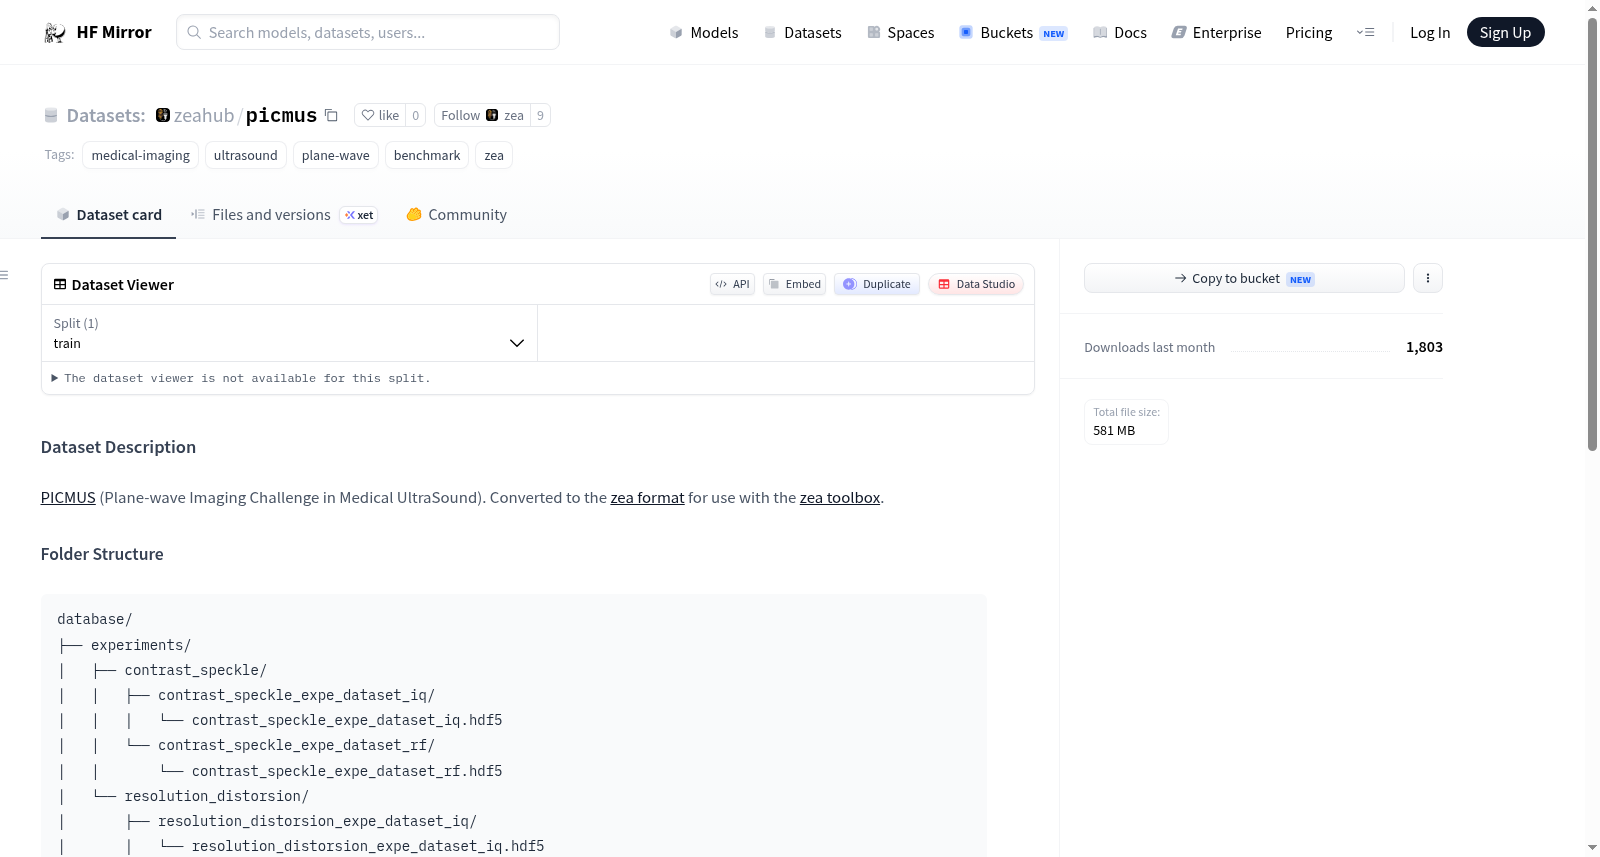Open Enterprise in the top navigation
This screenshot has width=1600, height=857.
[1217, 33]
